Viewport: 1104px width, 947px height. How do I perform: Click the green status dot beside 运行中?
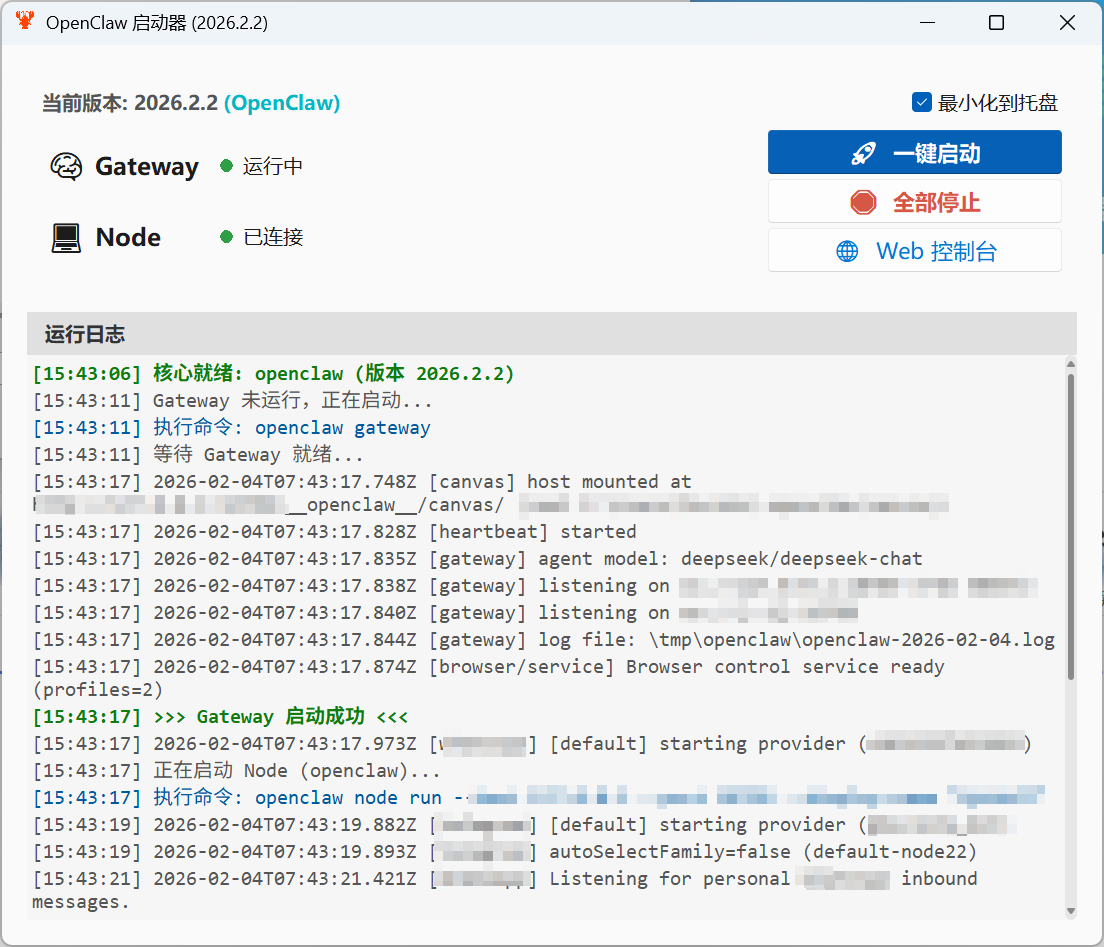click(x=226, y=166)
